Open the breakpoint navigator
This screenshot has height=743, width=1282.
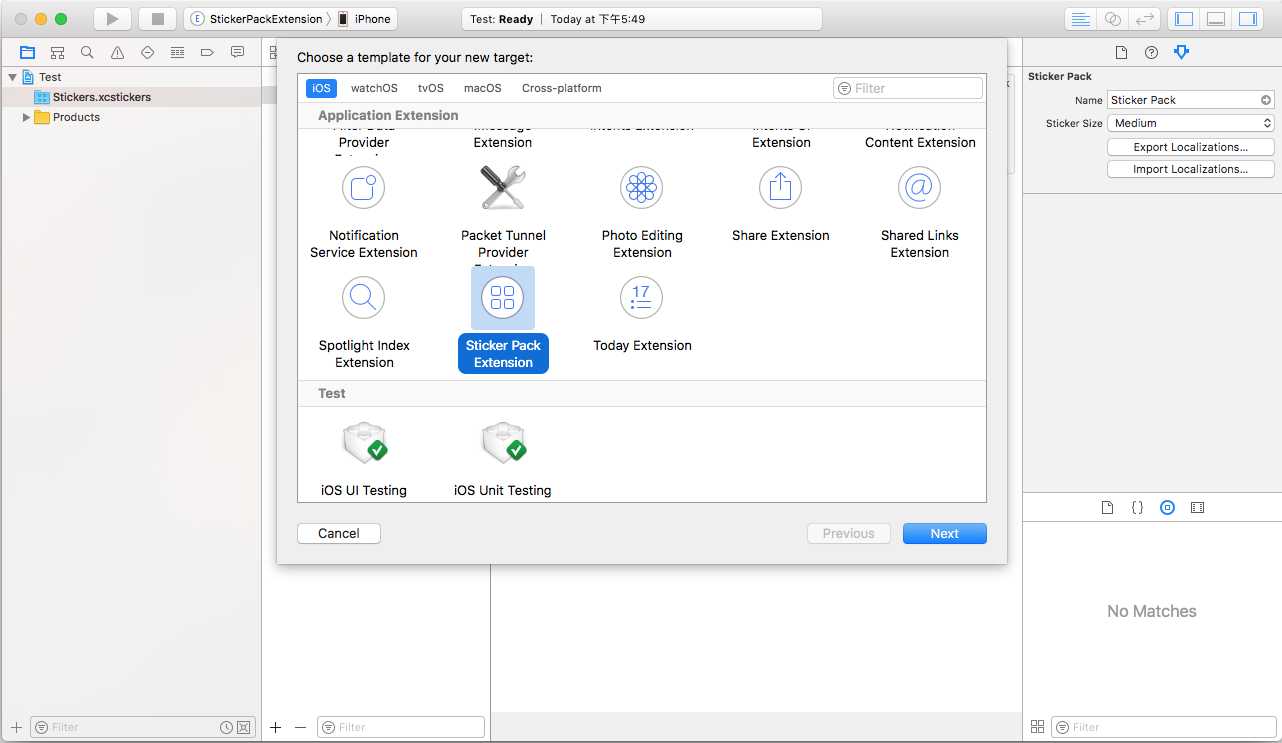[x=207, y=52]
